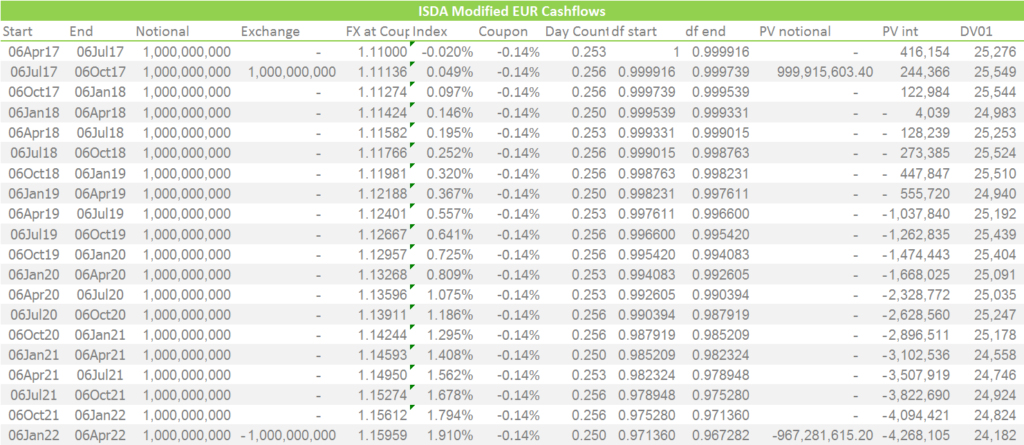
Task: Select FX value 1.13911
Action: (x=383, y=314)
